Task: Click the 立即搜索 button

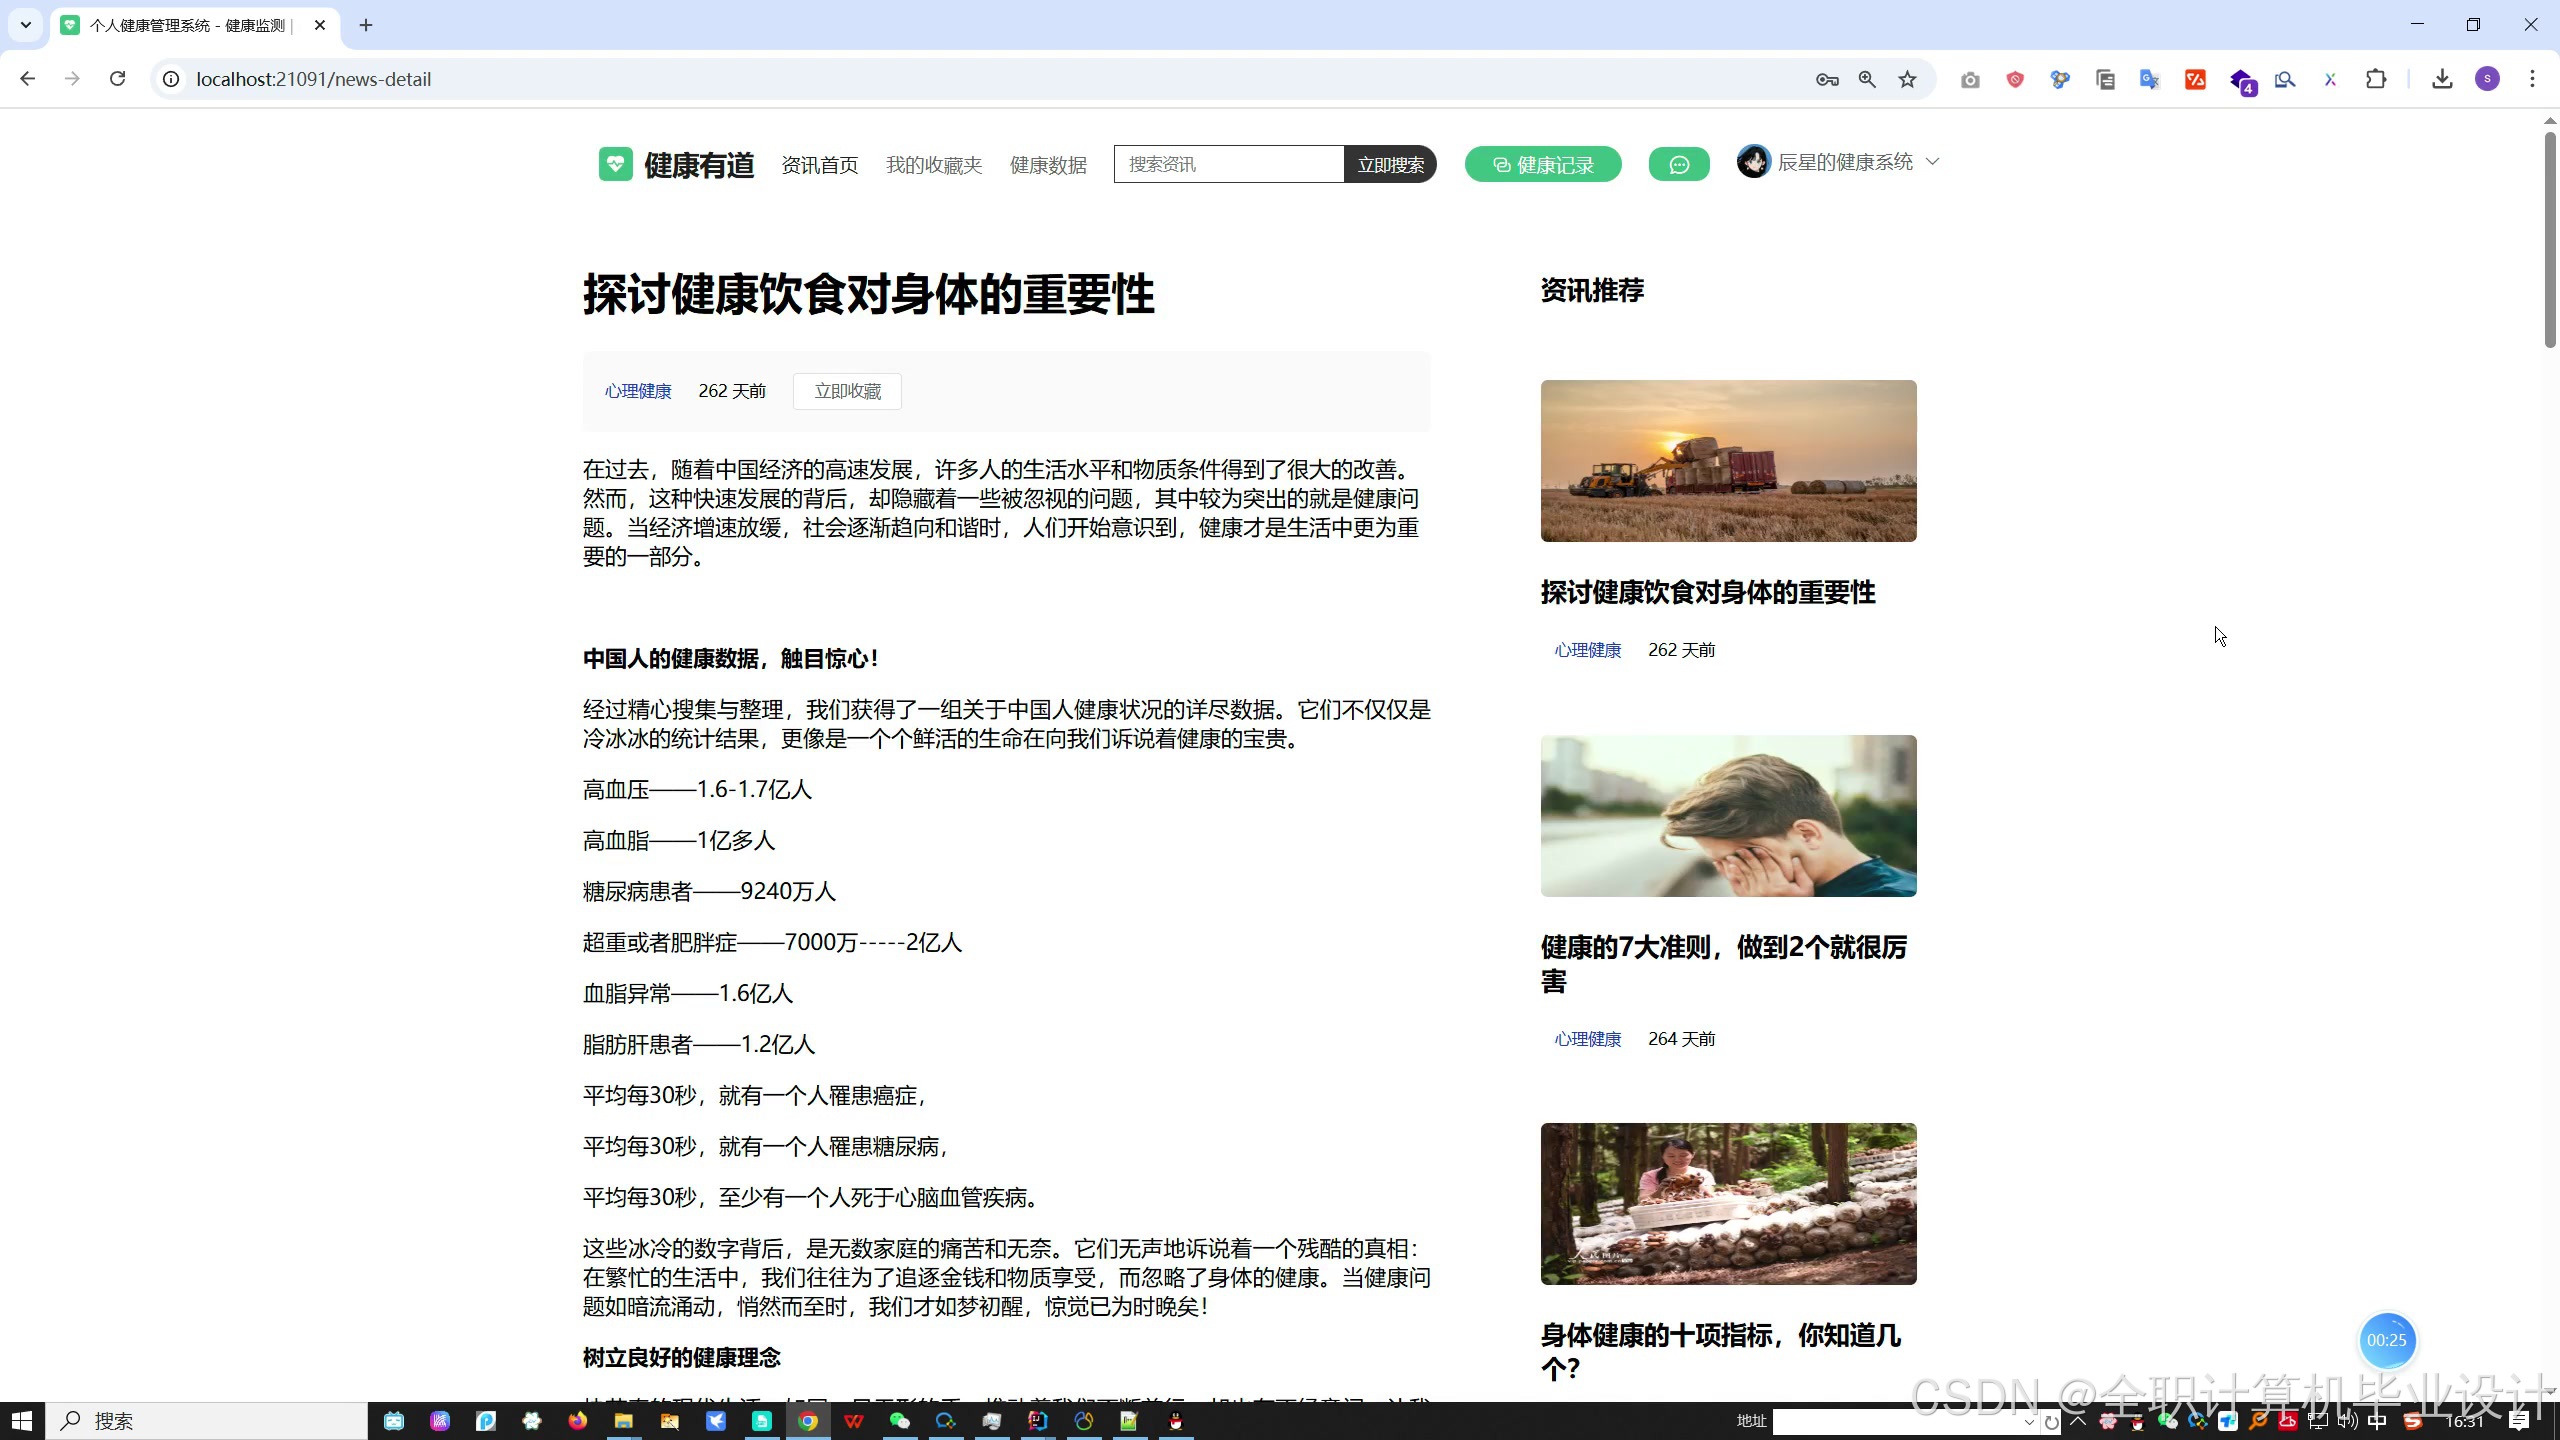Action: (1390, 165)
